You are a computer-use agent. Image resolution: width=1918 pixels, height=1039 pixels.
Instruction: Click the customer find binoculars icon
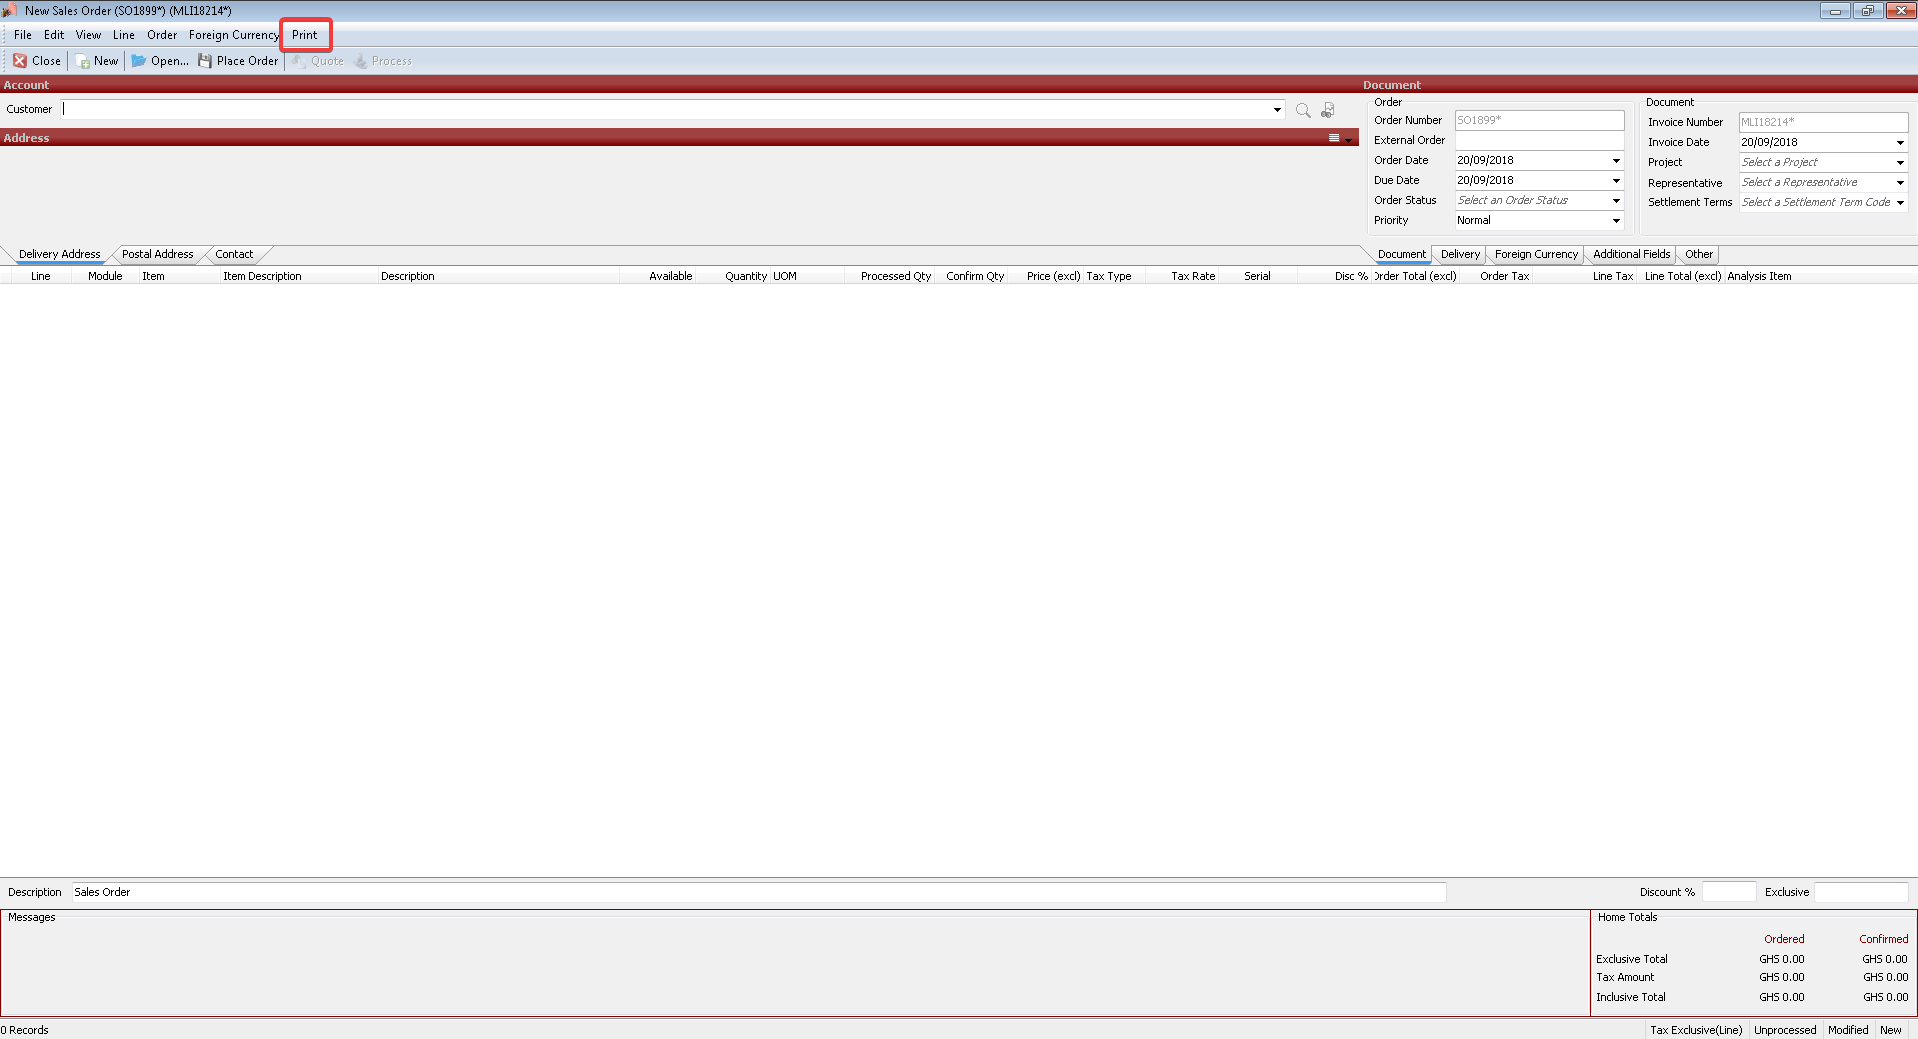[x=1328, y=110]
